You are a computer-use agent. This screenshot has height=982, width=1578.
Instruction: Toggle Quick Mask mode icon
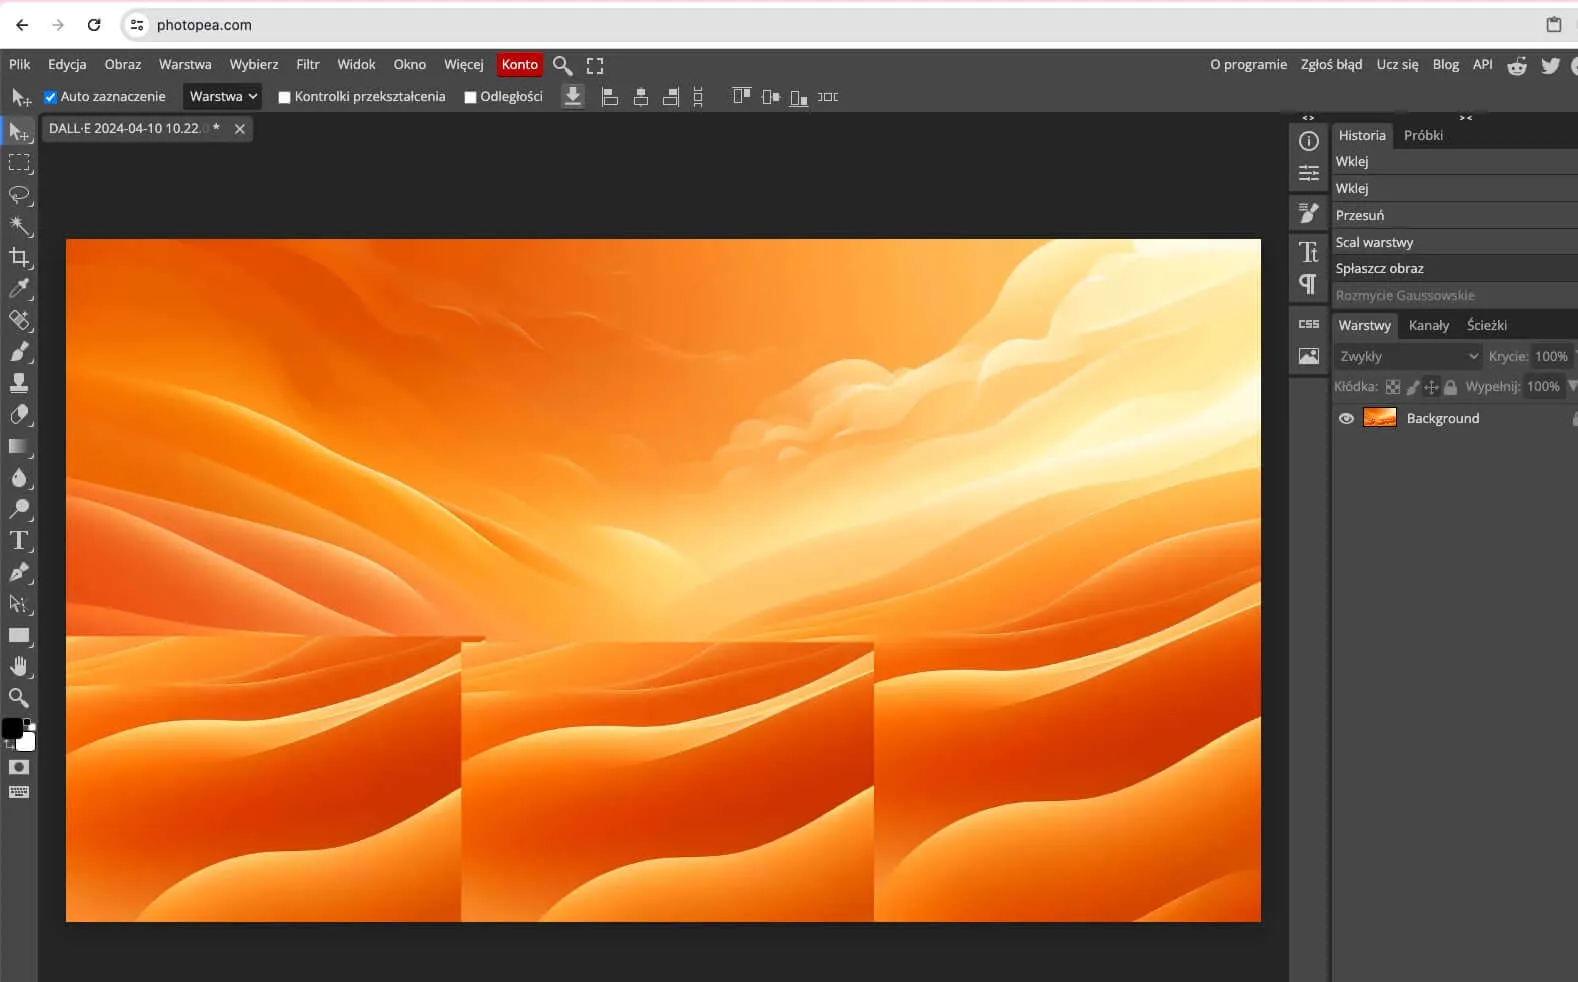click(19, 767)
